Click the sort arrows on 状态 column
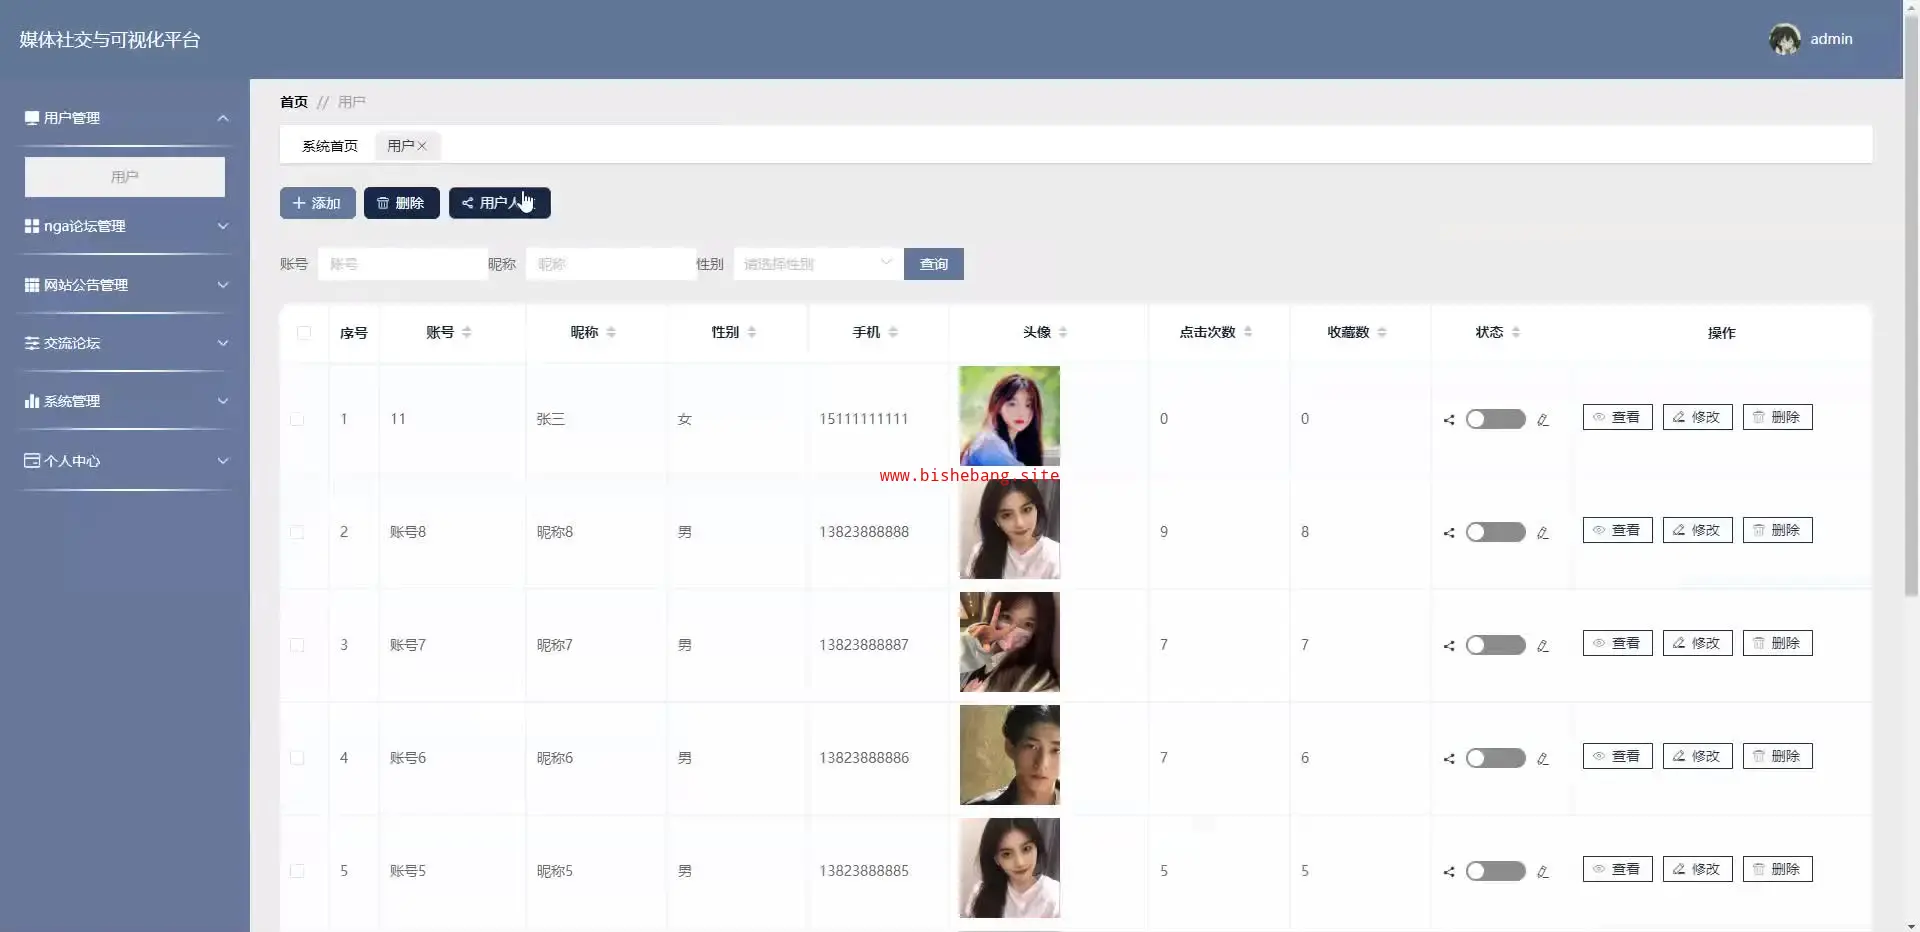The width and height of the screenshot is (1920, 932). click(1516, 332)
